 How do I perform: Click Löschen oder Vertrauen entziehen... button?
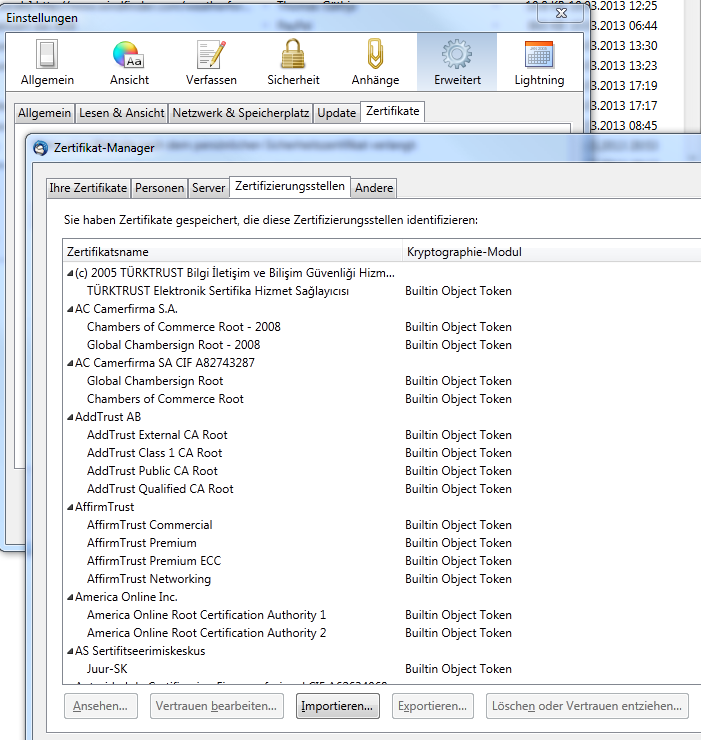(587, 706)
